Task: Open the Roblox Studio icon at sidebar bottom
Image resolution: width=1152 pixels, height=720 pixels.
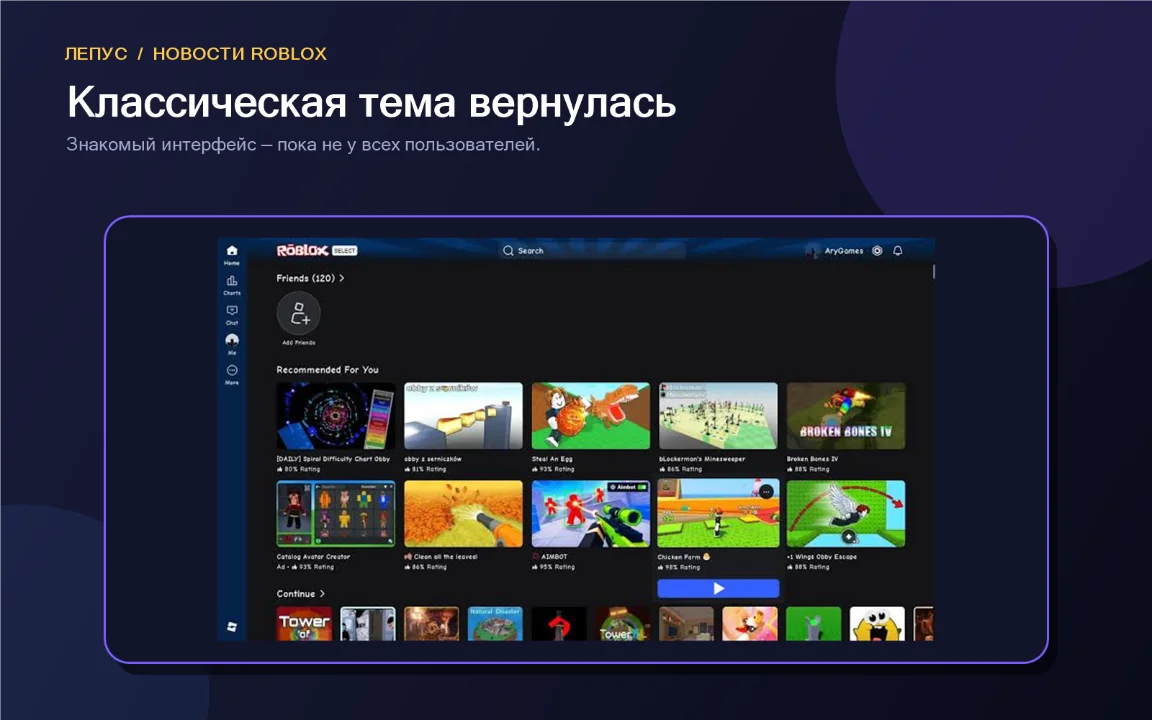Action: 231,627
